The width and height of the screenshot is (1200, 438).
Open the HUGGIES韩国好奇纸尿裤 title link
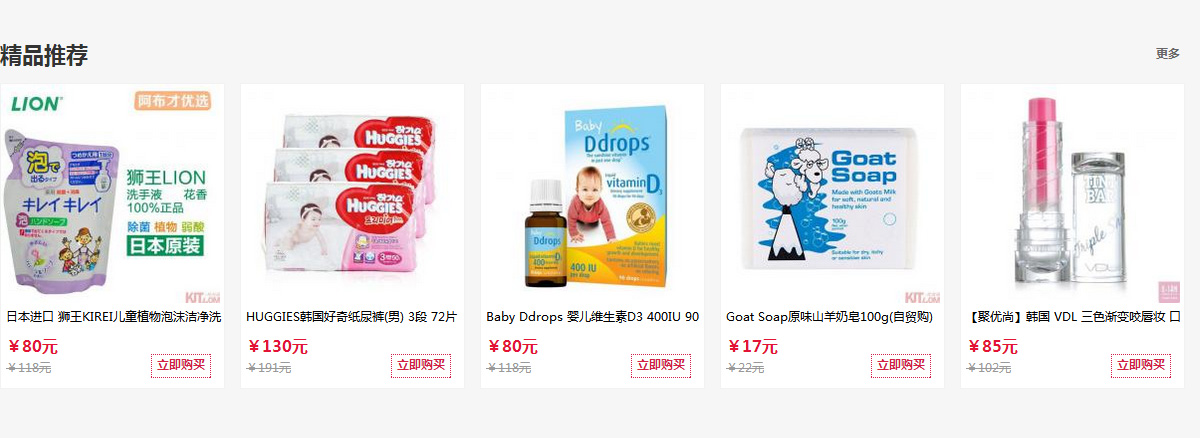click(x=351, y=317)
